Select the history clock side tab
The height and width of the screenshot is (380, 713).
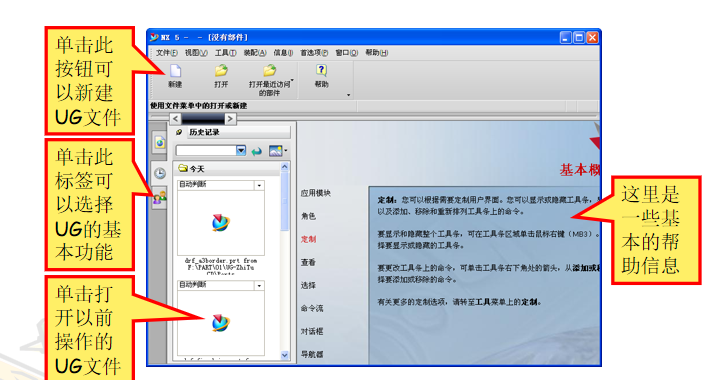pos(160,173)
